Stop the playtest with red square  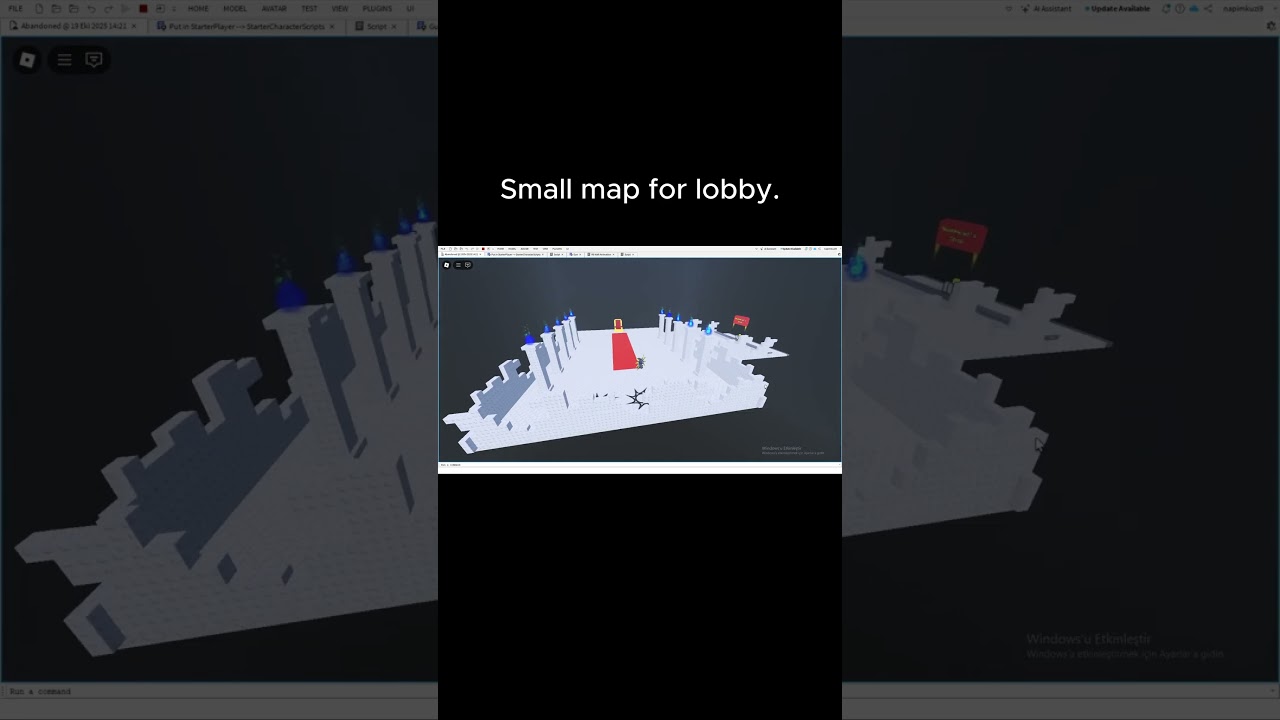[x=143, y=8]
